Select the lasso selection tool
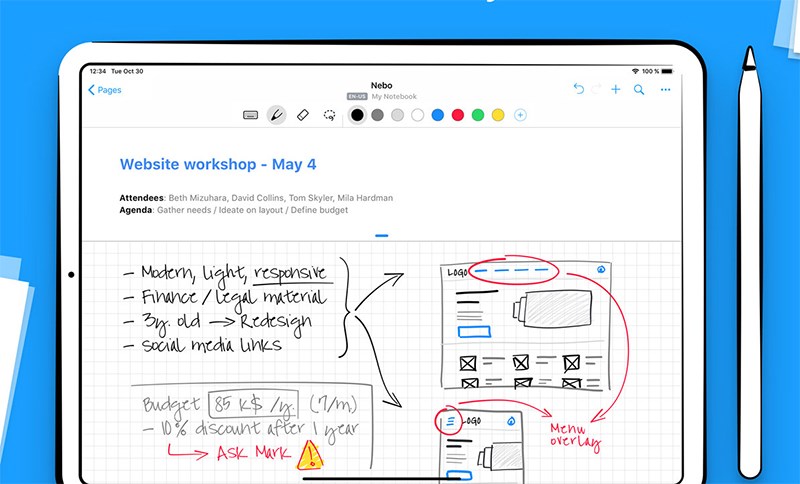This screenshot has height=484, width=800. click(x=330, y=115)
